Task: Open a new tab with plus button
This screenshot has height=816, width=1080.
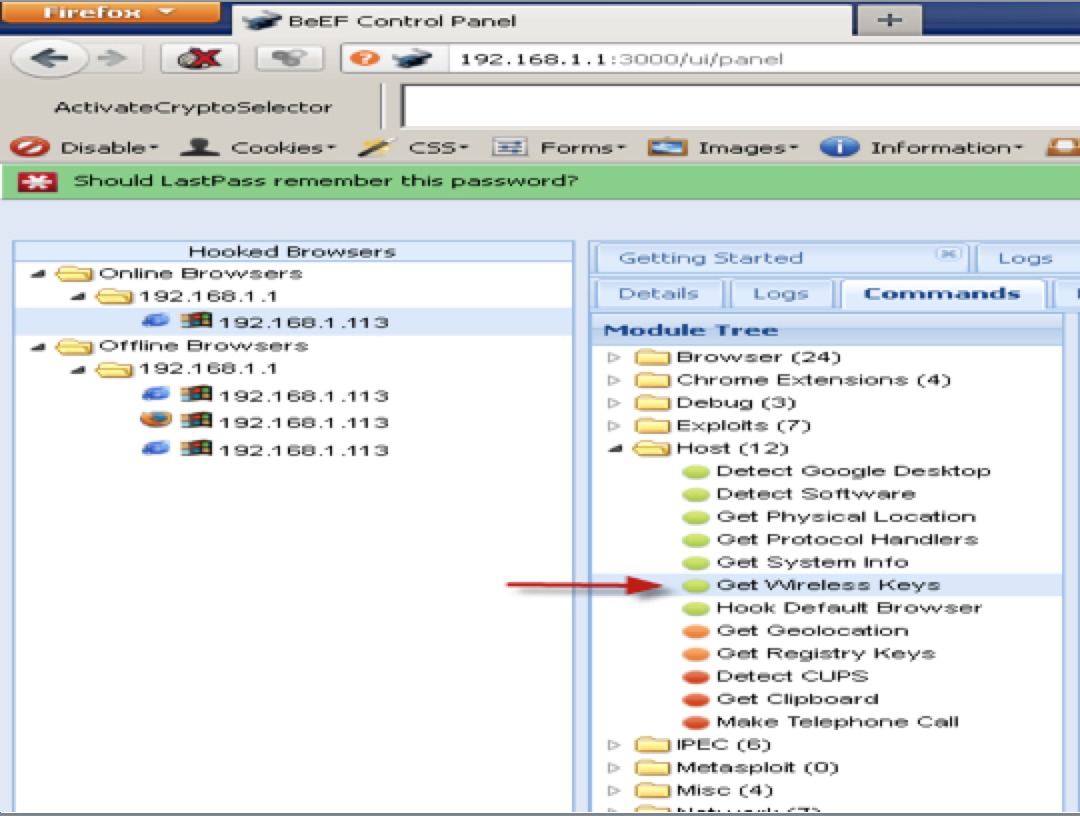Action: [889, 20]
